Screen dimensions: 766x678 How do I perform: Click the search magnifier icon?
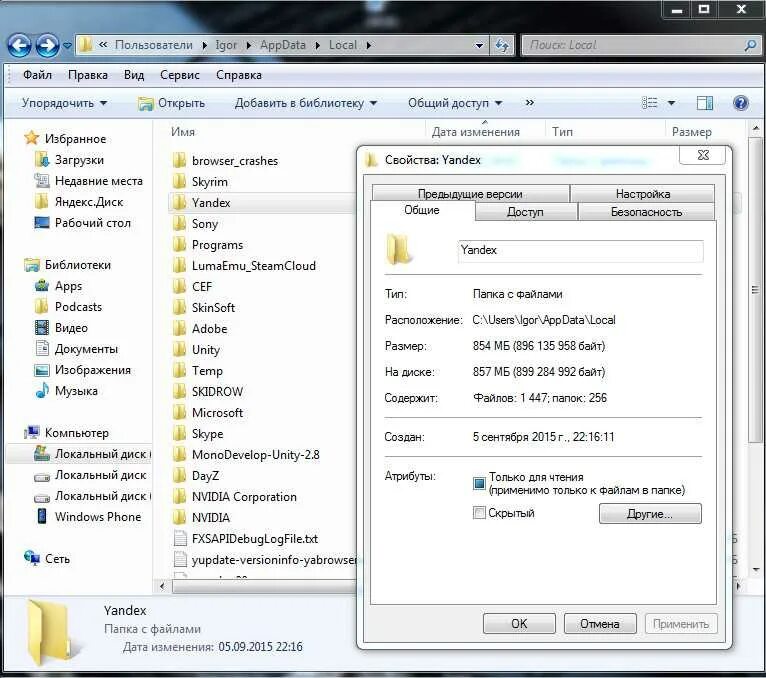pyautogui.click(x=750, y=45)
